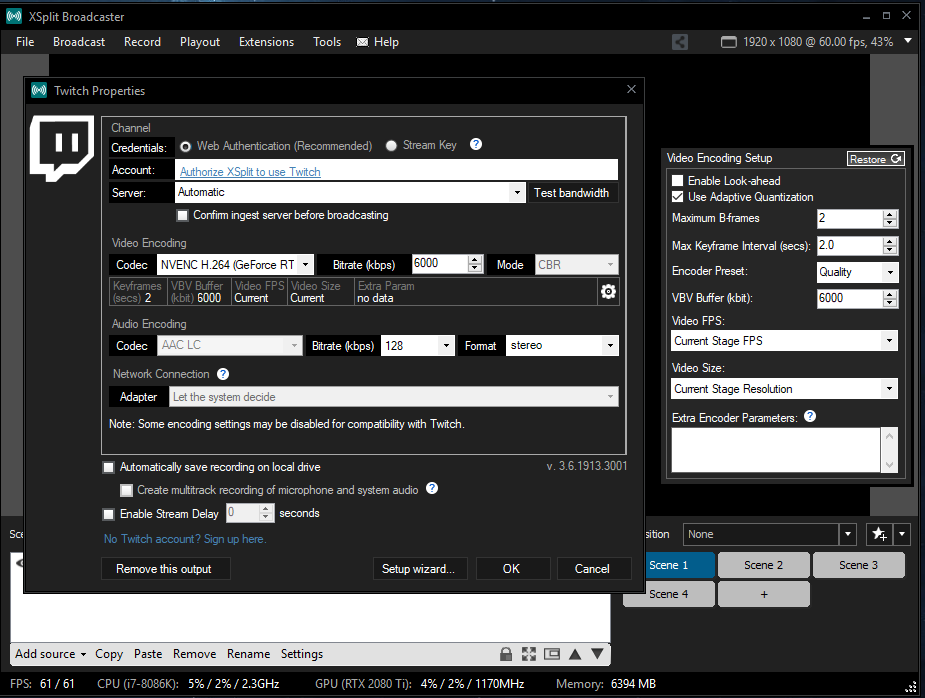The image size is (925, 698).
Task: Expand the audio Format dropdown showing stereo
Action: point(609,345)
